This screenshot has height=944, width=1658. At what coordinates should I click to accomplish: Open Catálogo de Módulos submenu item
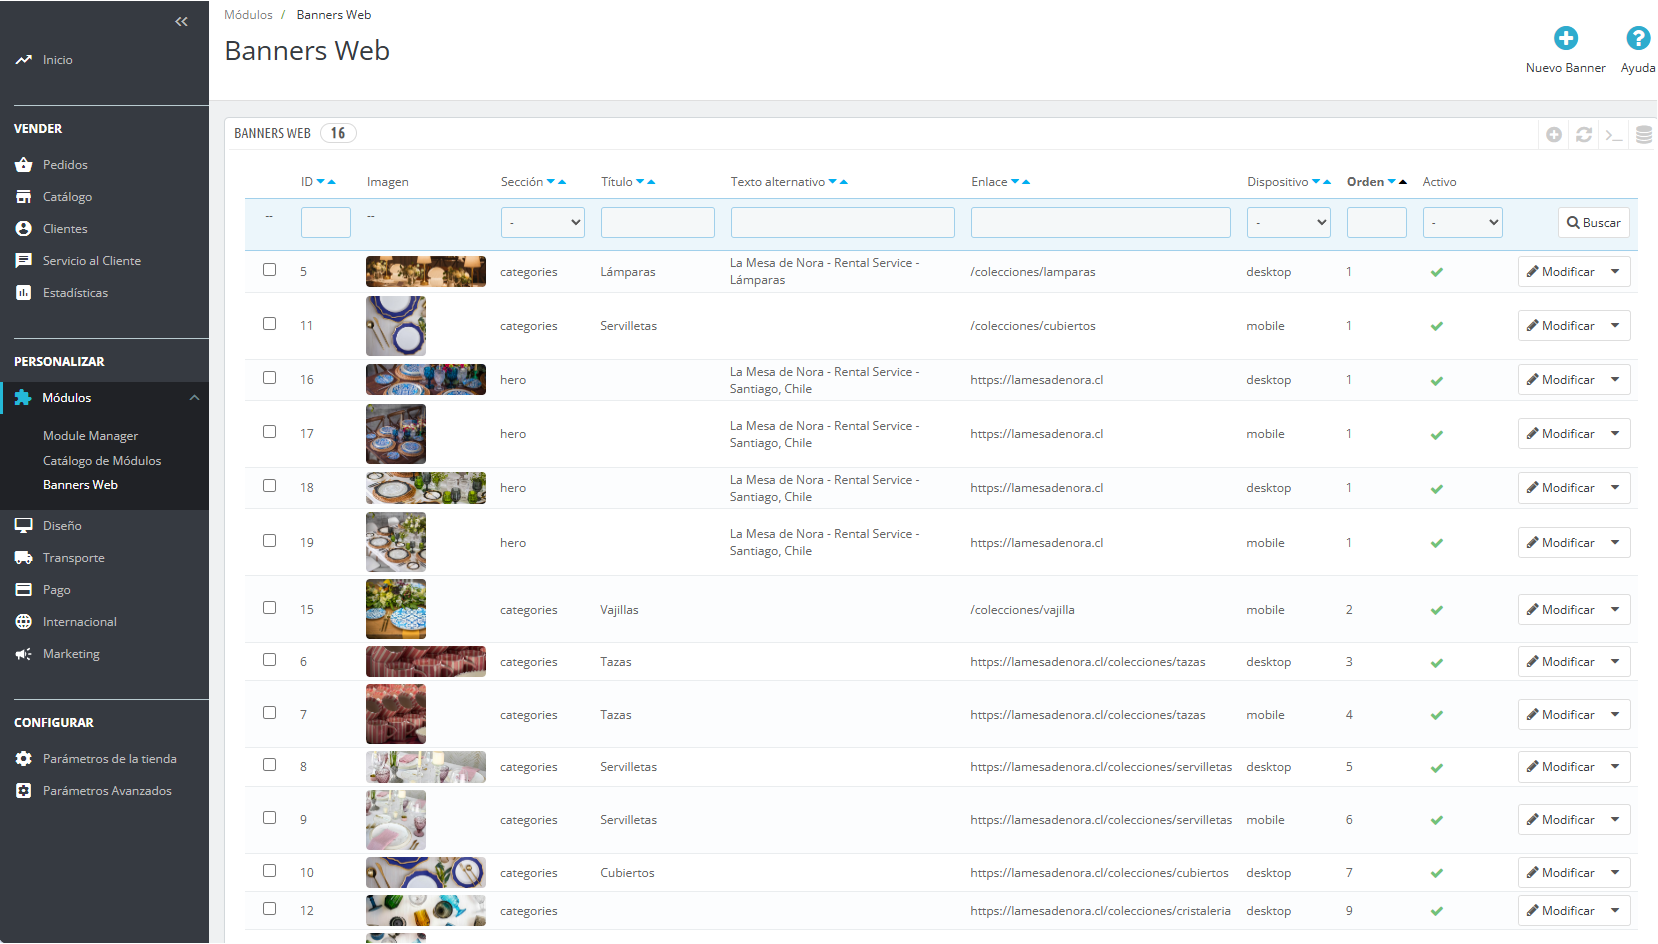coord(102,461)
